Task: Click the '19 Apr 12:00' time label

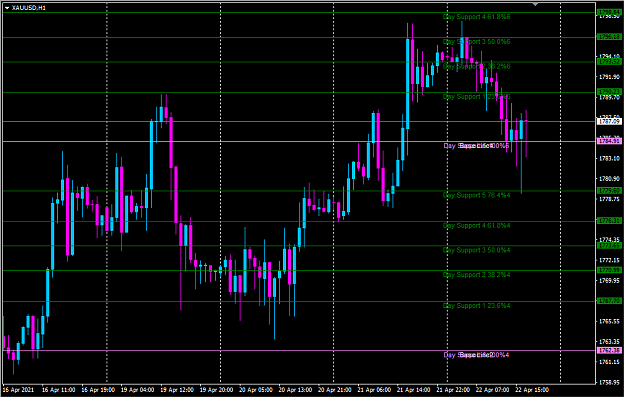Action: click(177, 390)
